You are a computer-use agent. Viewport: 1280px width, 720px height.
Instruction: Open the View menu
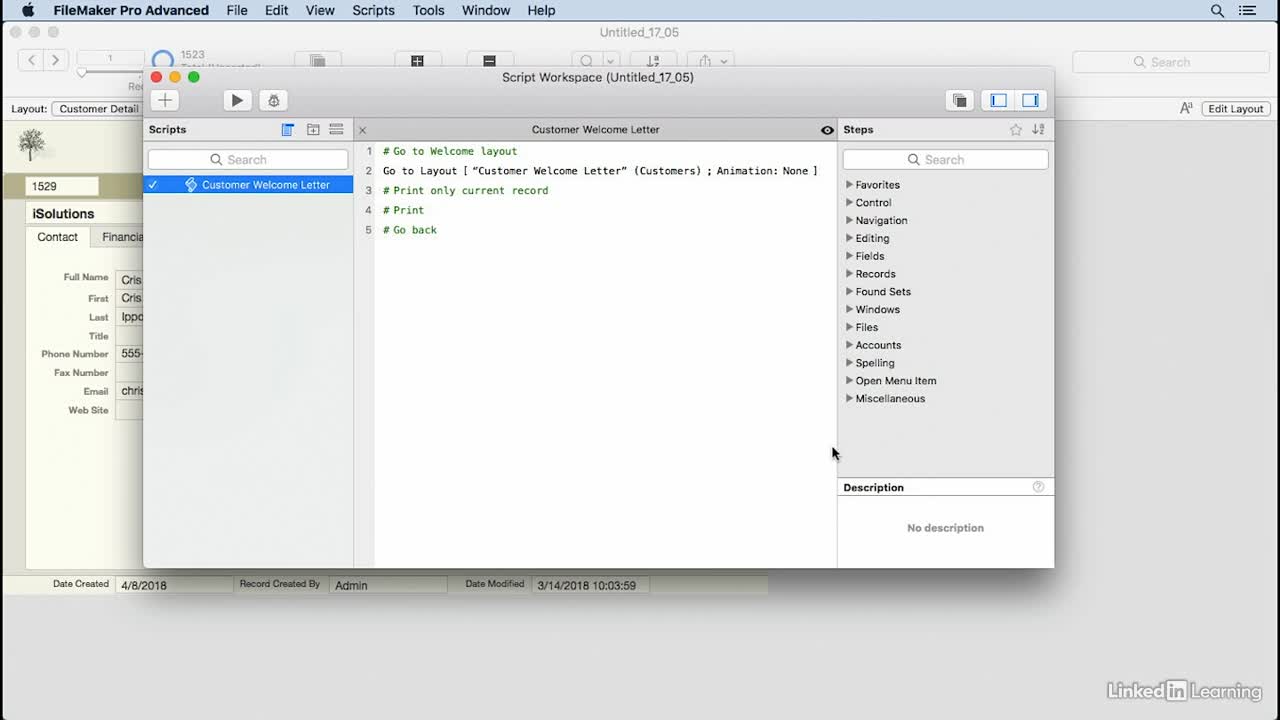(320, 10)
